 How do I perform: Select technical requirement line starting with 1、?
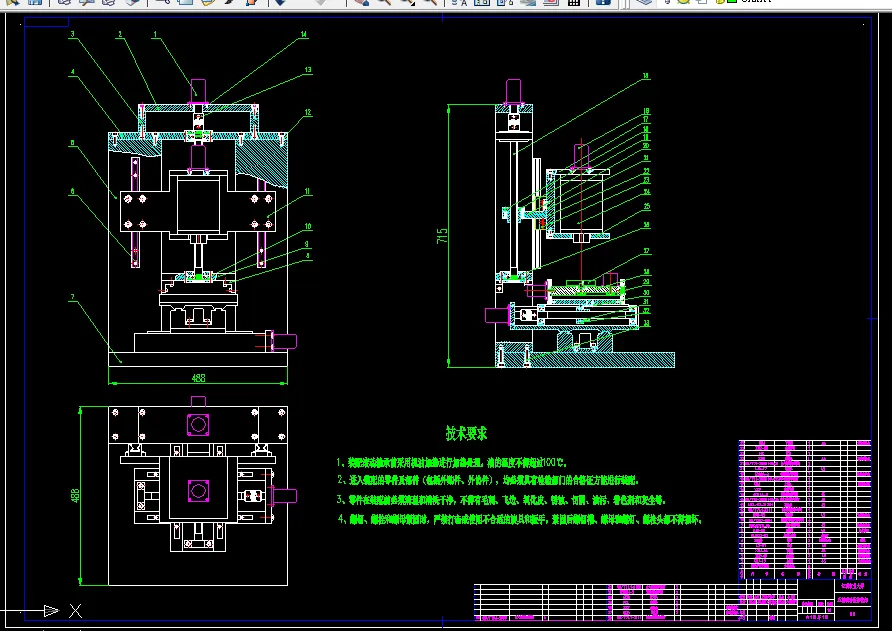tap(452, 463)
